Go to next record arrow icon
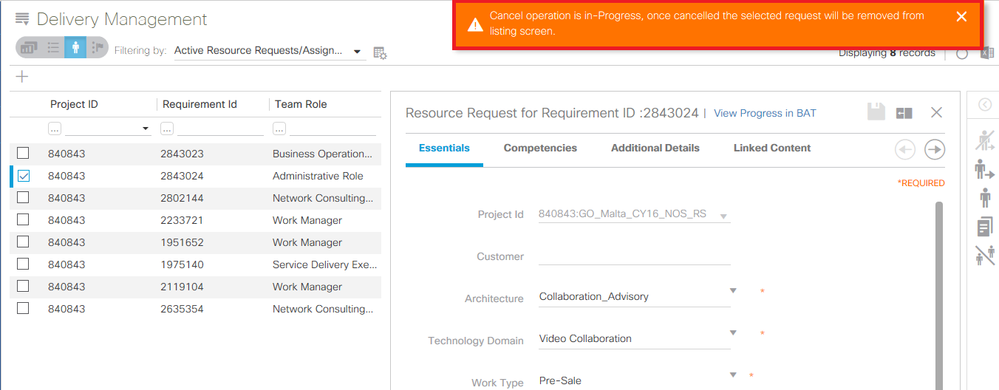 click(934, 150)
